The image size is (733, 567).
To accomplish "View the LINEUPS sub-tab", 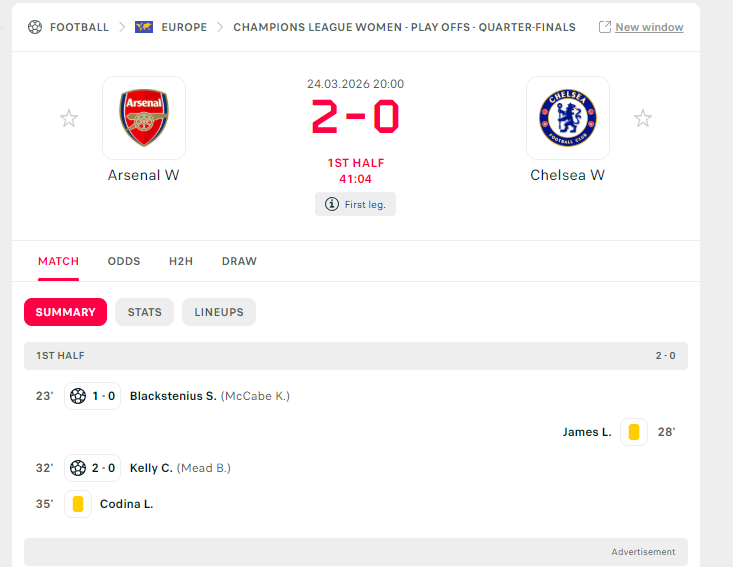I will click(219, 312).
